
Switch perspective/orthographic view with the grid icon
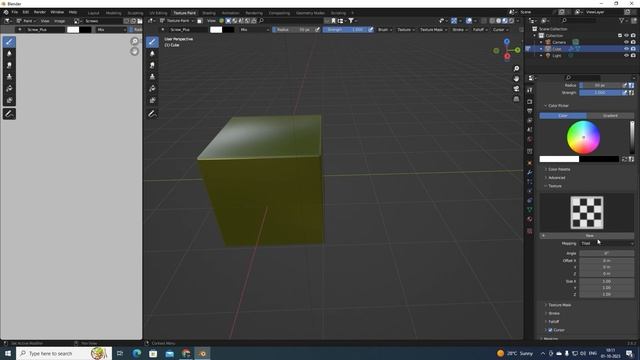[x=516, y=99]
